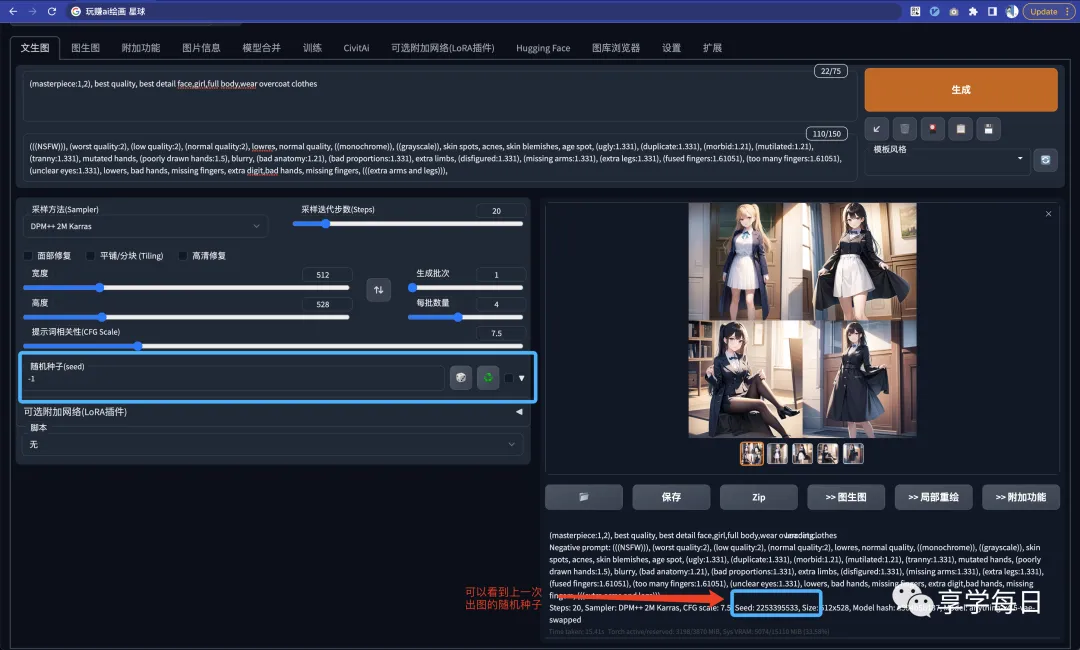This screenshot has height=650, width=1080.
Task: Apply selected style with the clipboard icon
Action: [961, 129]
